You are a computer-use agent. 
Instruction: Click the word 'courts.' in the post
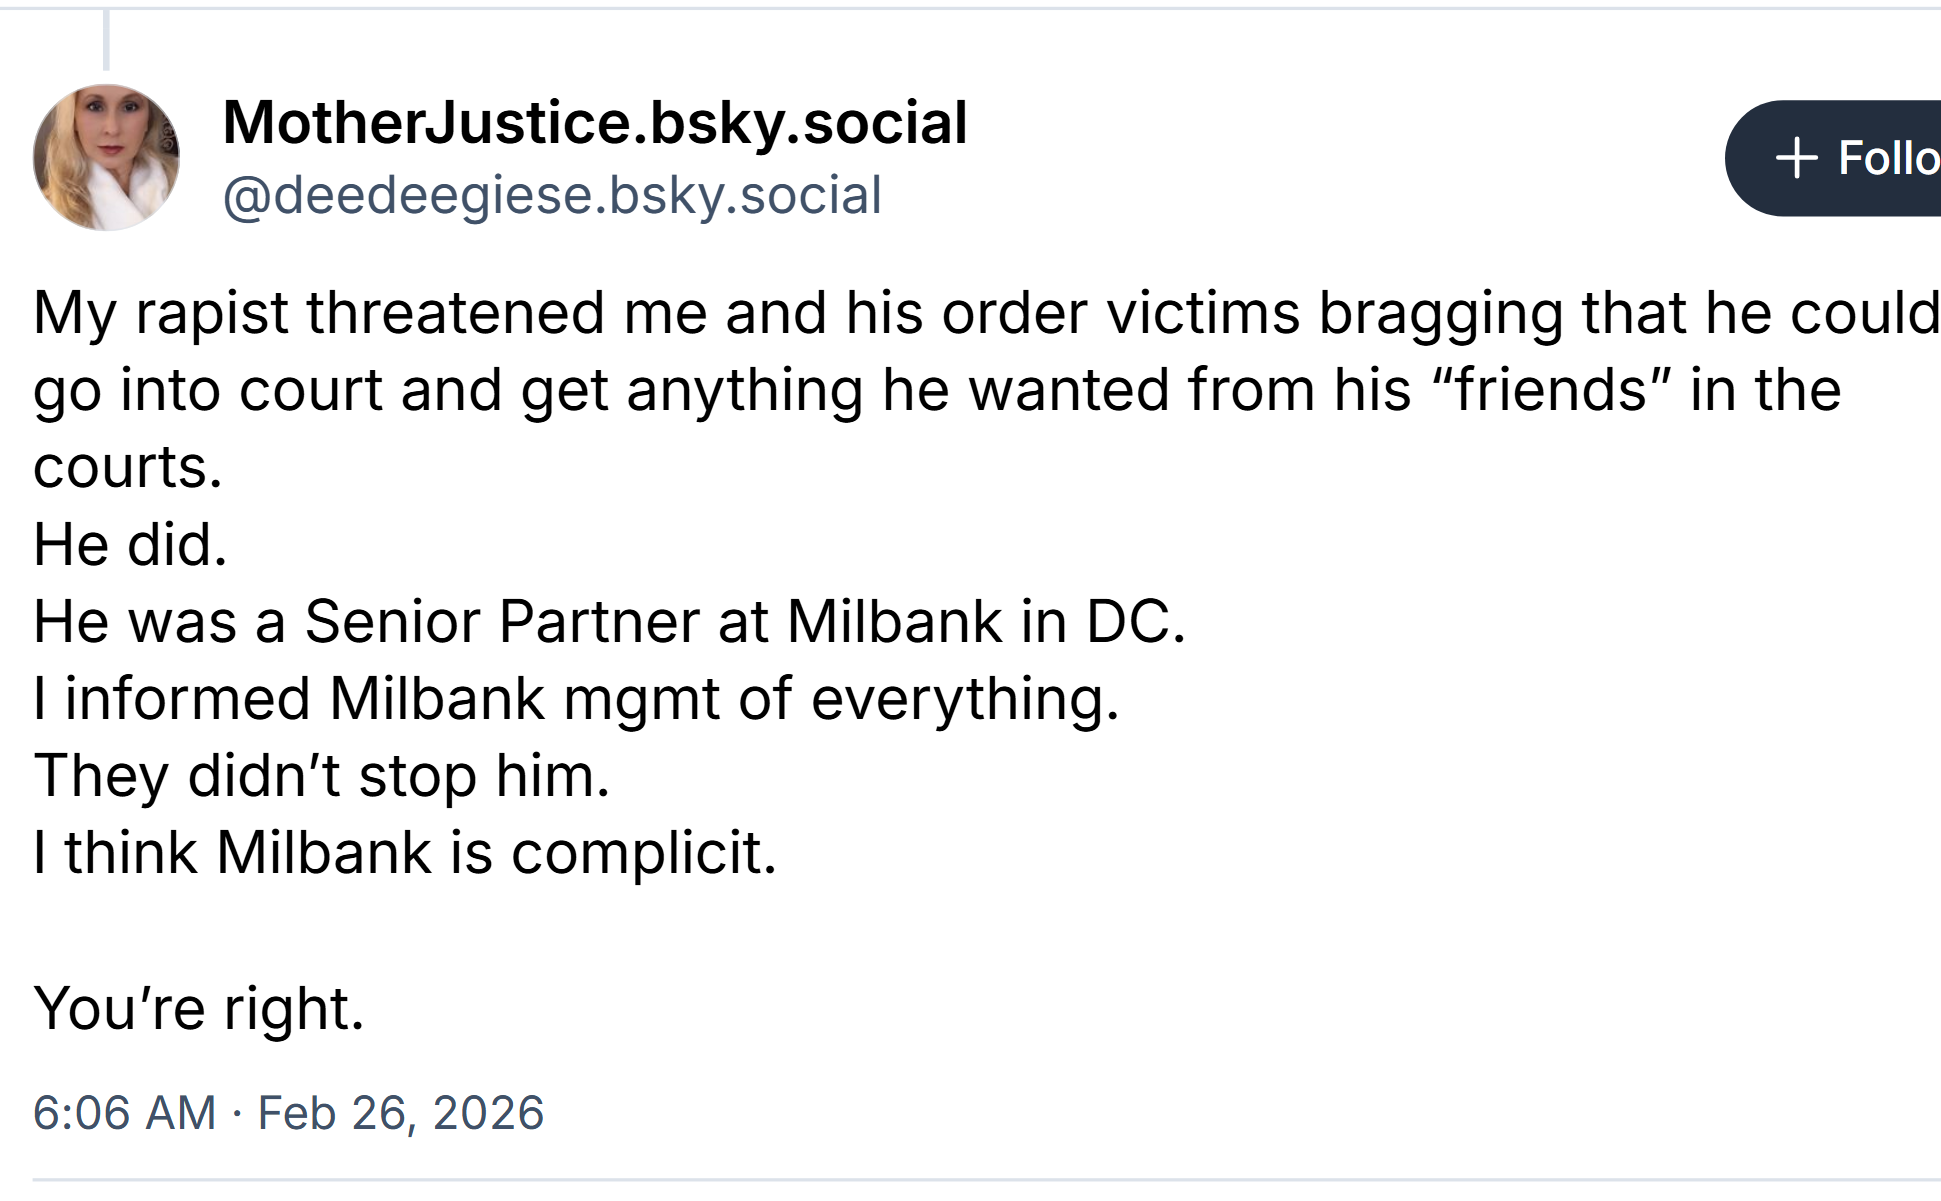pyautogui.click(x=127, y=466)
